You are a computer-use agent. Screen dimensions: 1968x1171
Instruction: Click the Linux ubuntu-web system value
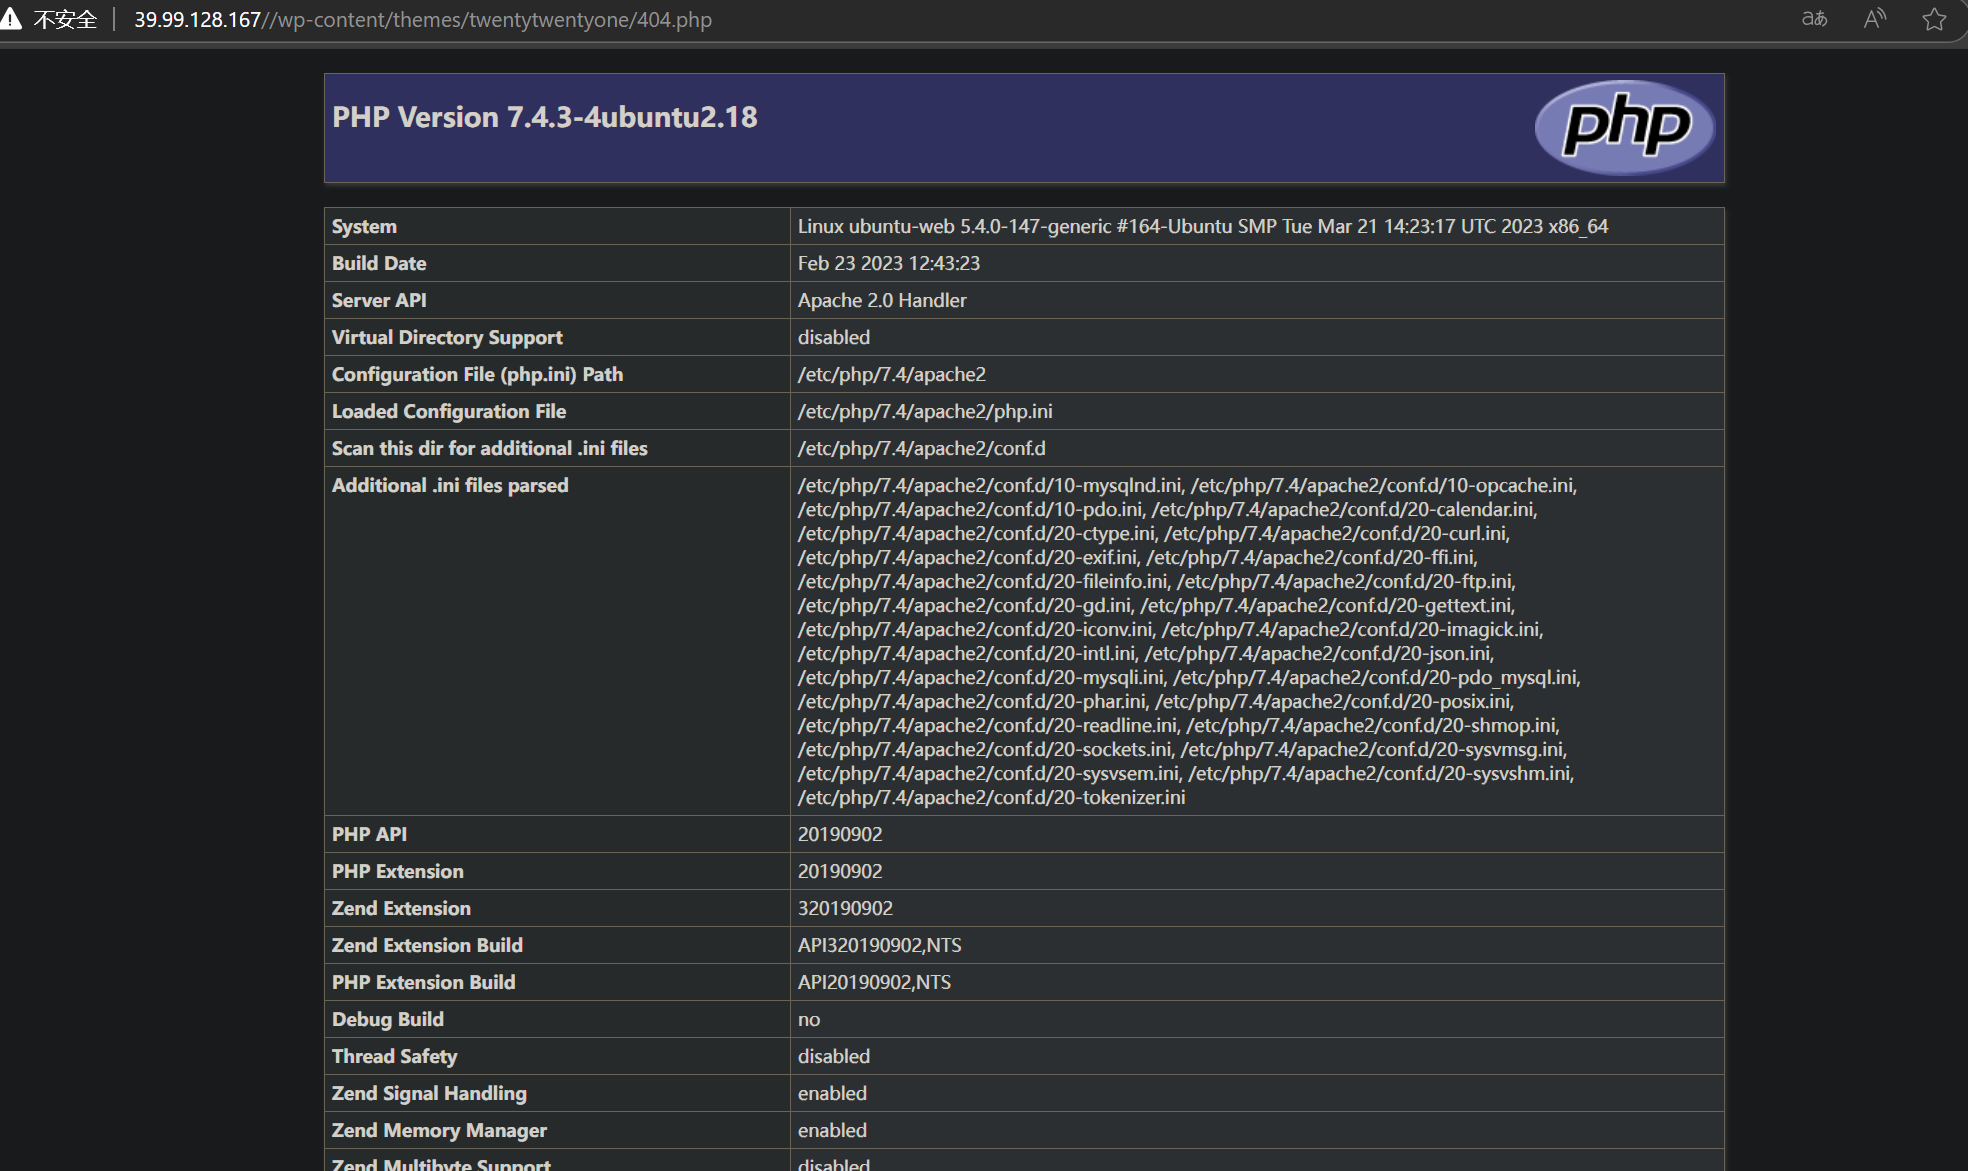1202,226
